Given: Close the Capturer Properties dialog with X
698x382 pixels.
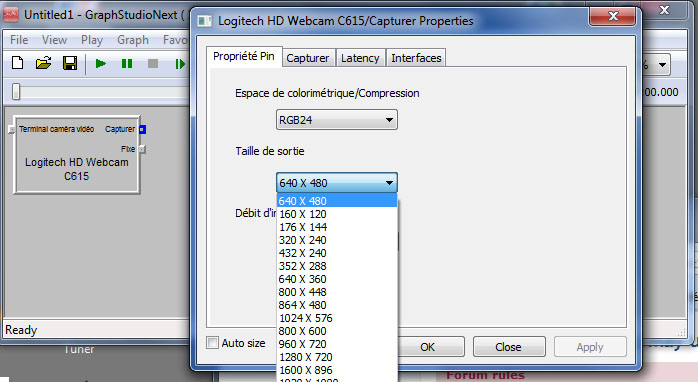Looking at the screenshot, I should click(613, 16).
